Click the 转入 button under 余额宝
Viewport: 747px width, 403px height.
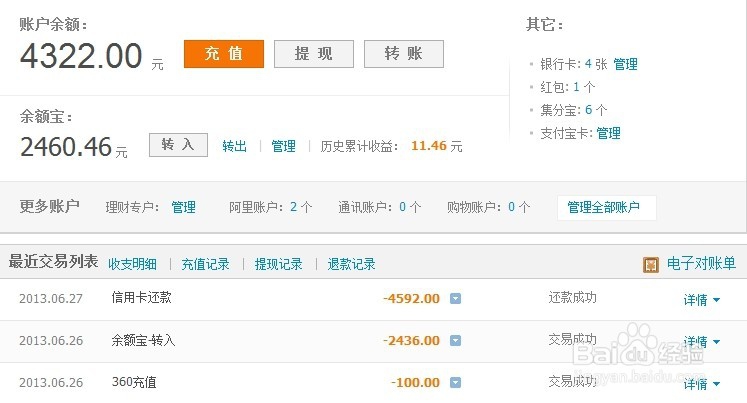coord(178,145)
